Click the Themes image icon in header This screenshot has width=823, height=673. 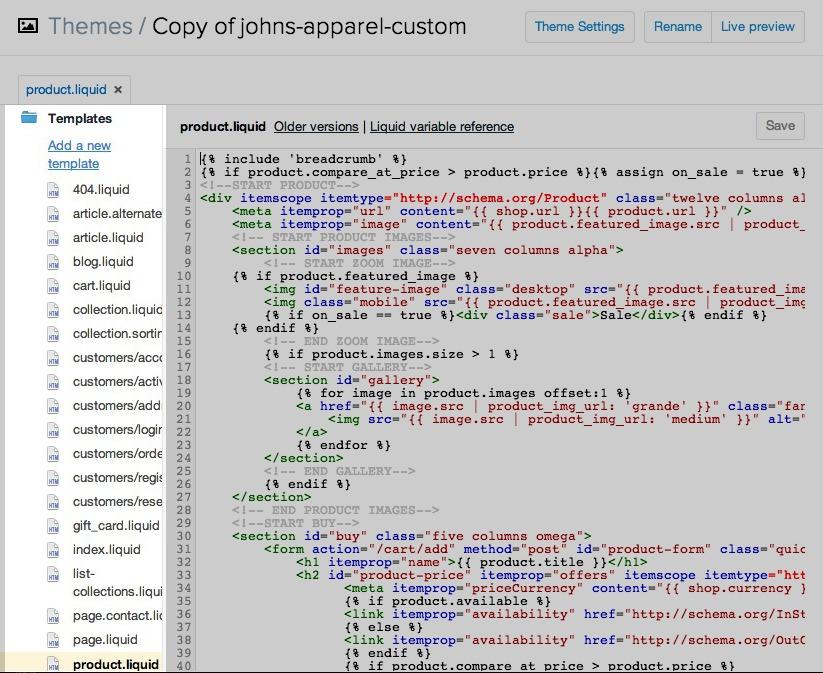point(28,26)
